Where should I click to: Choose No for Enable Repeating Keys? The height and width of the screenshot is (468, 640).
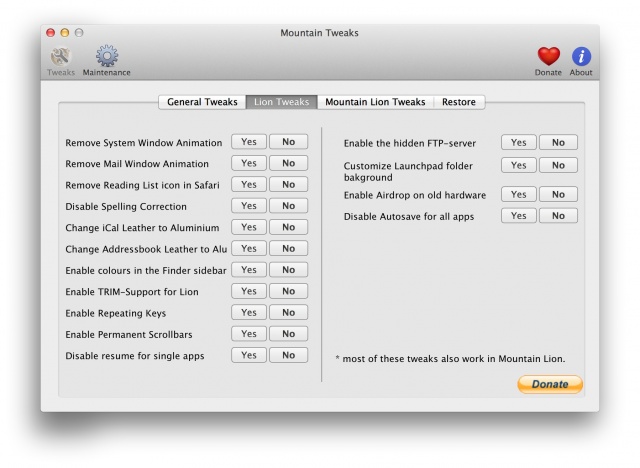(x=288, y=313)
